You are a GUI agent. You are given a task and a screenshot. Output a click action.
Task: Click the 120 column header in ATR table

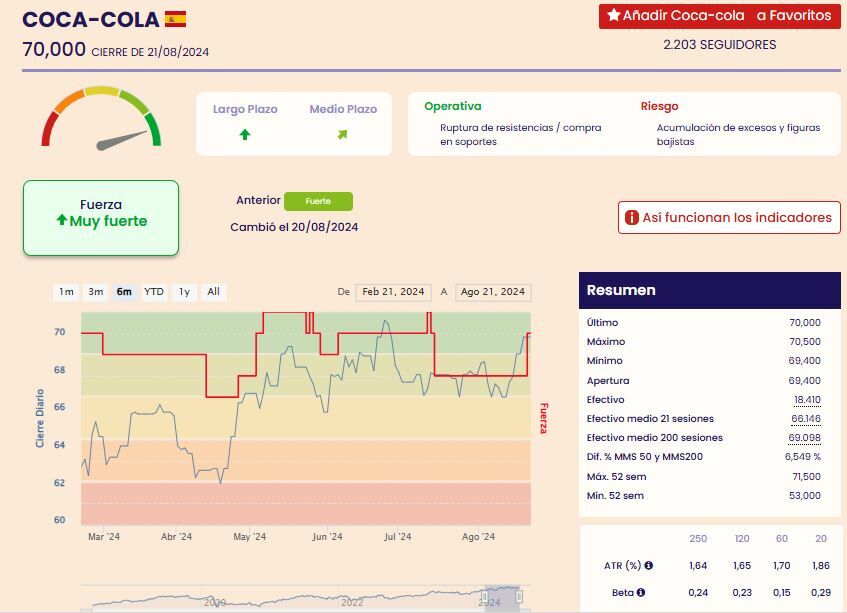pos(742,538)
